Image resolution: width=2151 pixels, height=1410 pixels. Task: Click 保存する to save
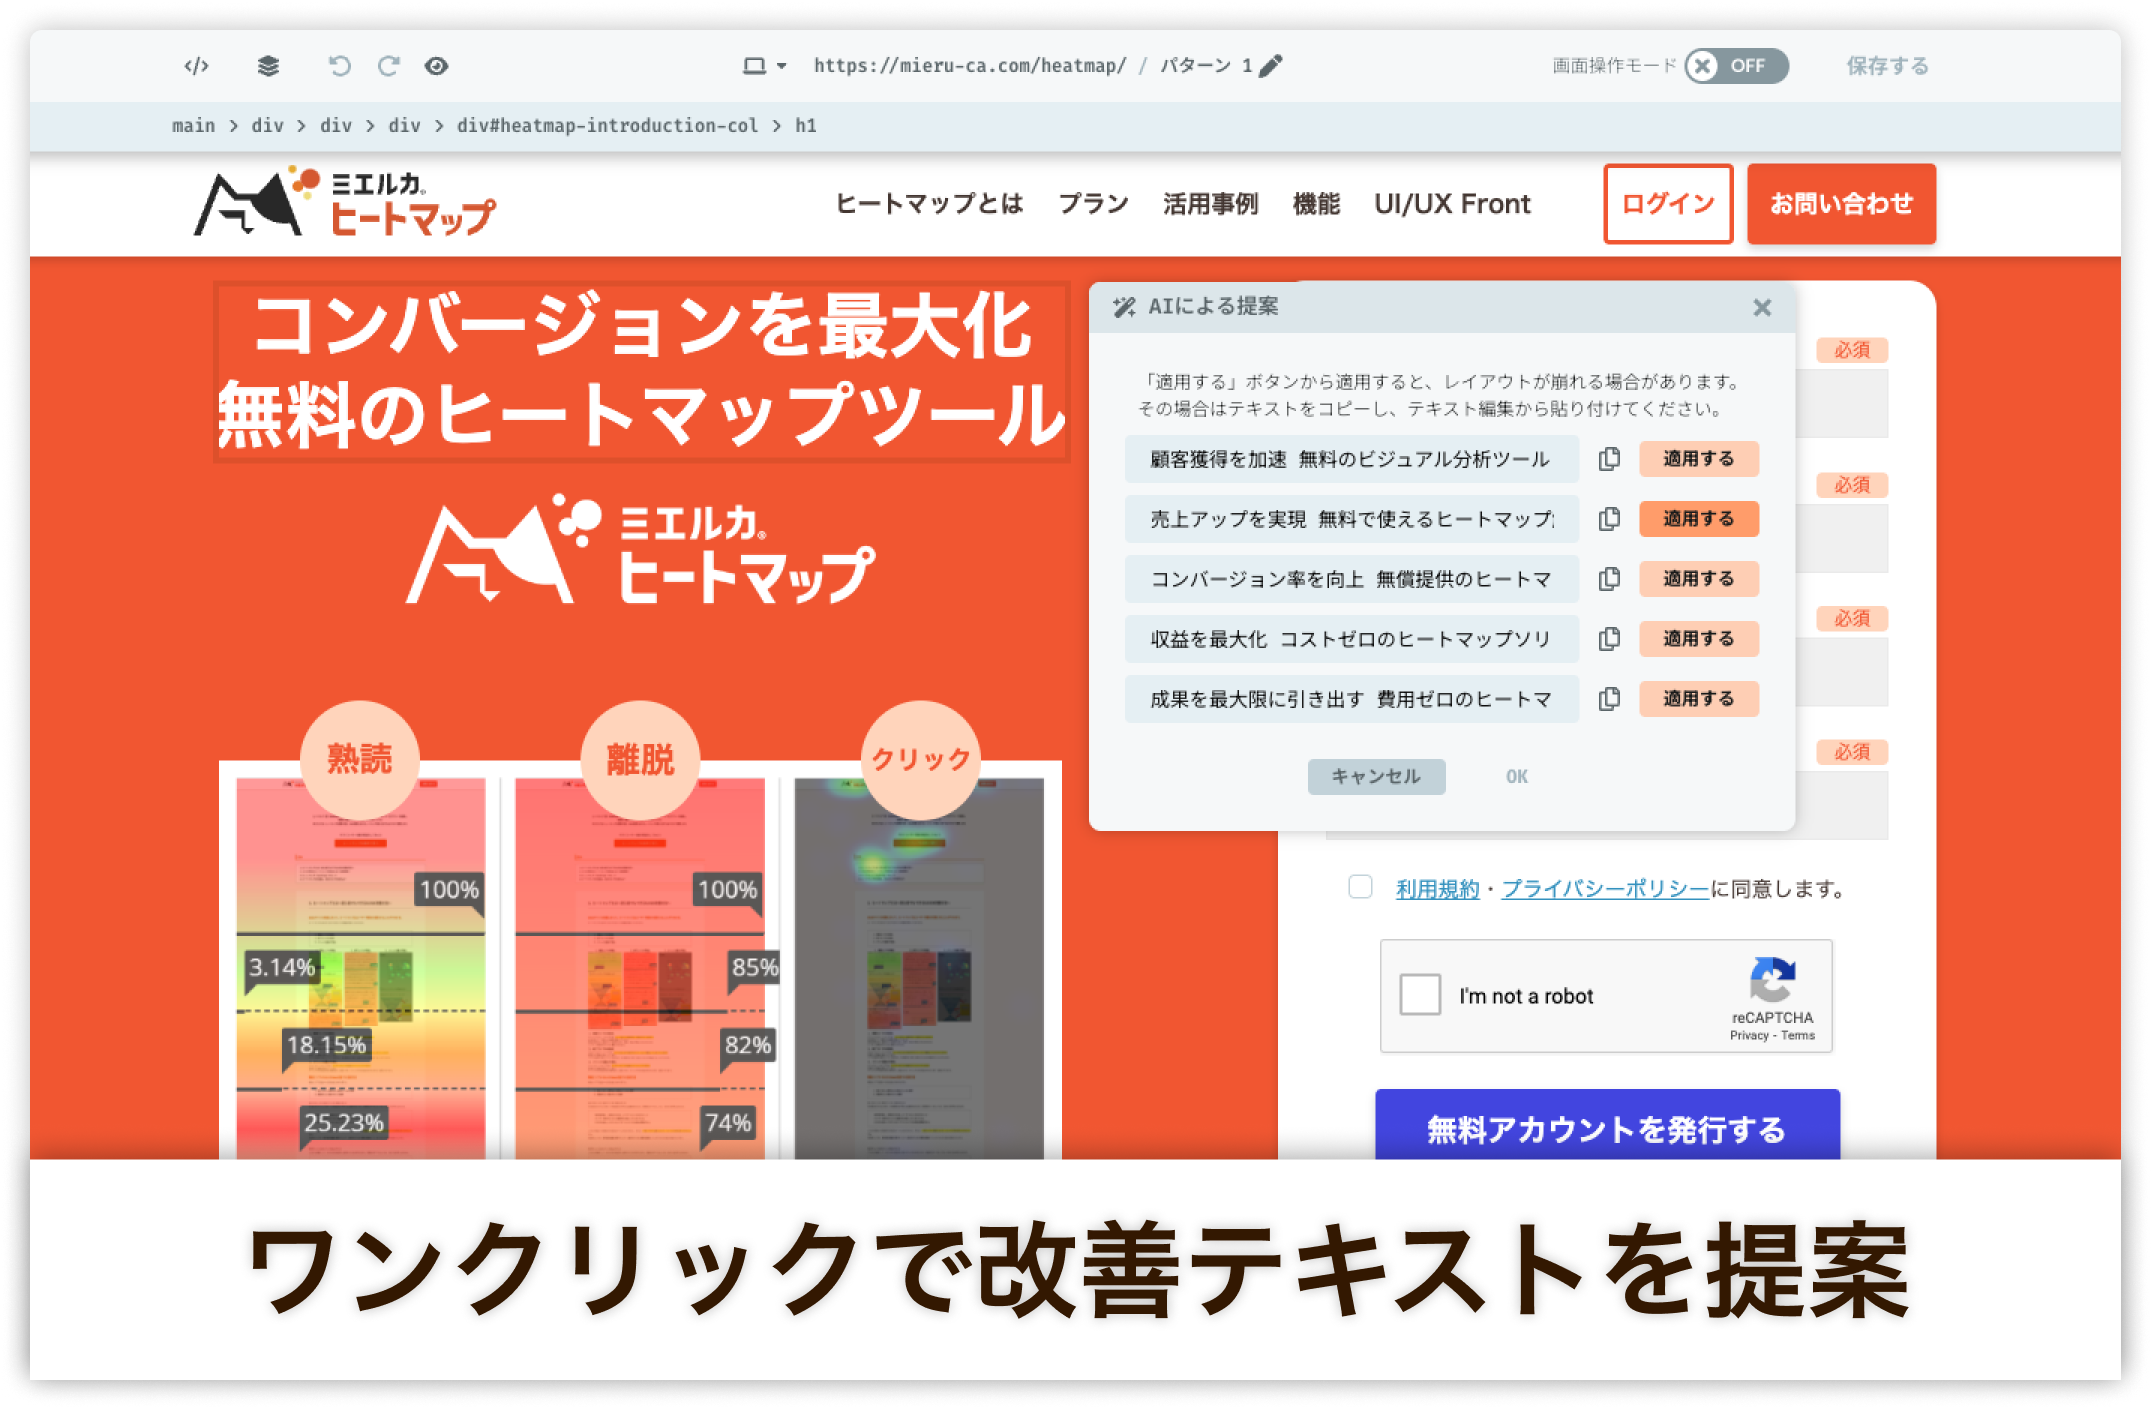pyautogui.click(x=1887, y=66)
